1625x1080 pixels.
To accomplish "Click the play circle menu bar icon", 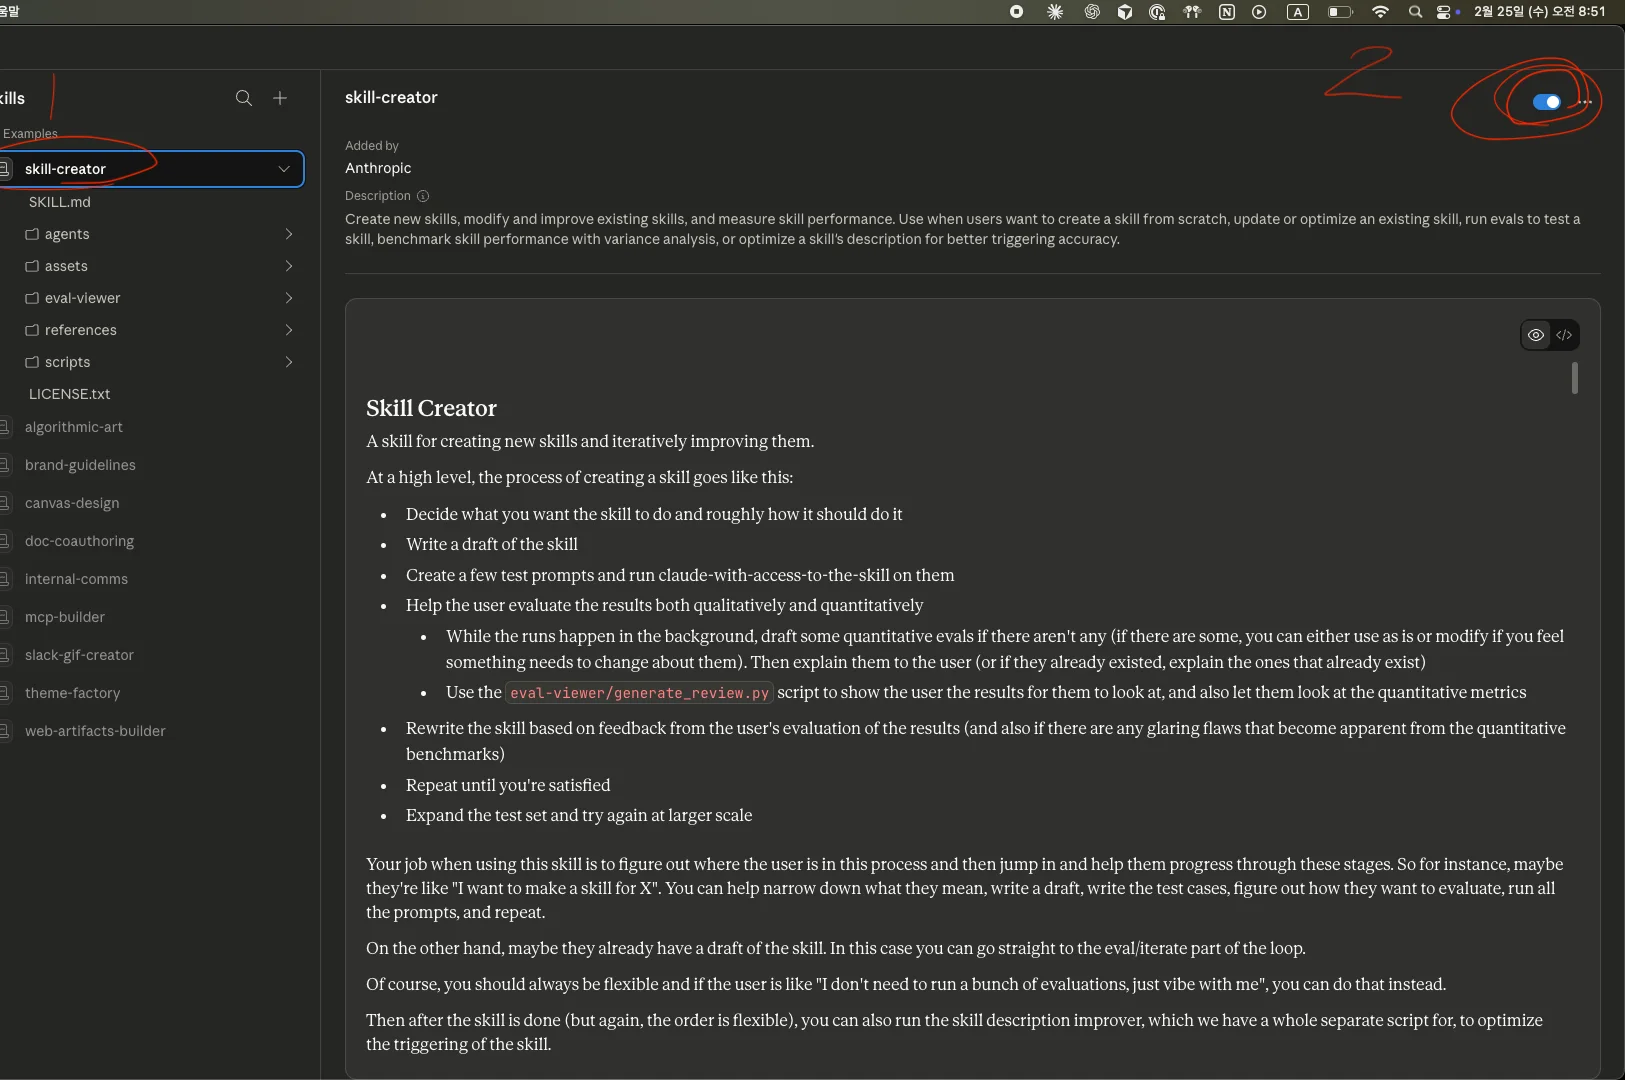I will (1259, 12).
